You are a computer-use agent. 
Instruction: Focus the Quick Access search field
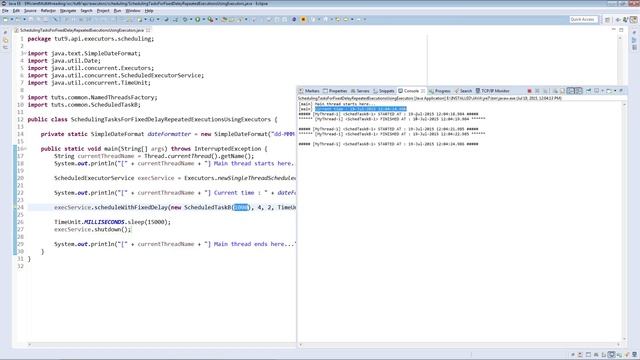click(584, 19)
